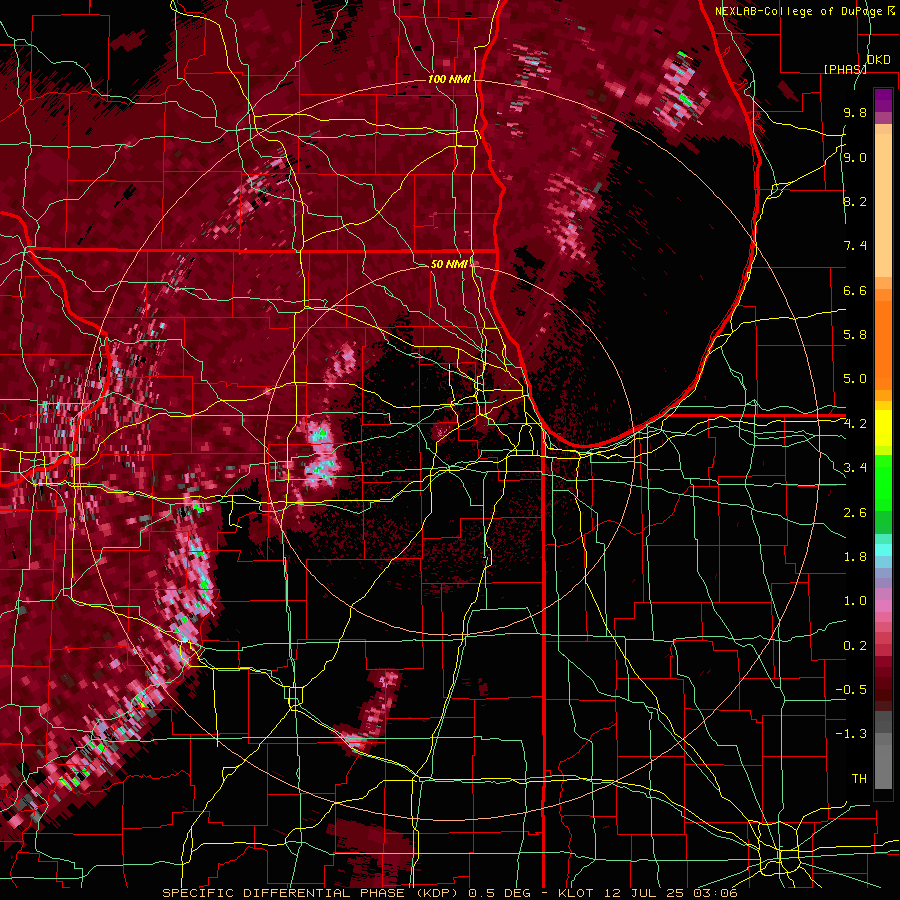This screenshot has width=900, height=900.
Task: Click the 7.4 scale value
Action: (855, 246)
